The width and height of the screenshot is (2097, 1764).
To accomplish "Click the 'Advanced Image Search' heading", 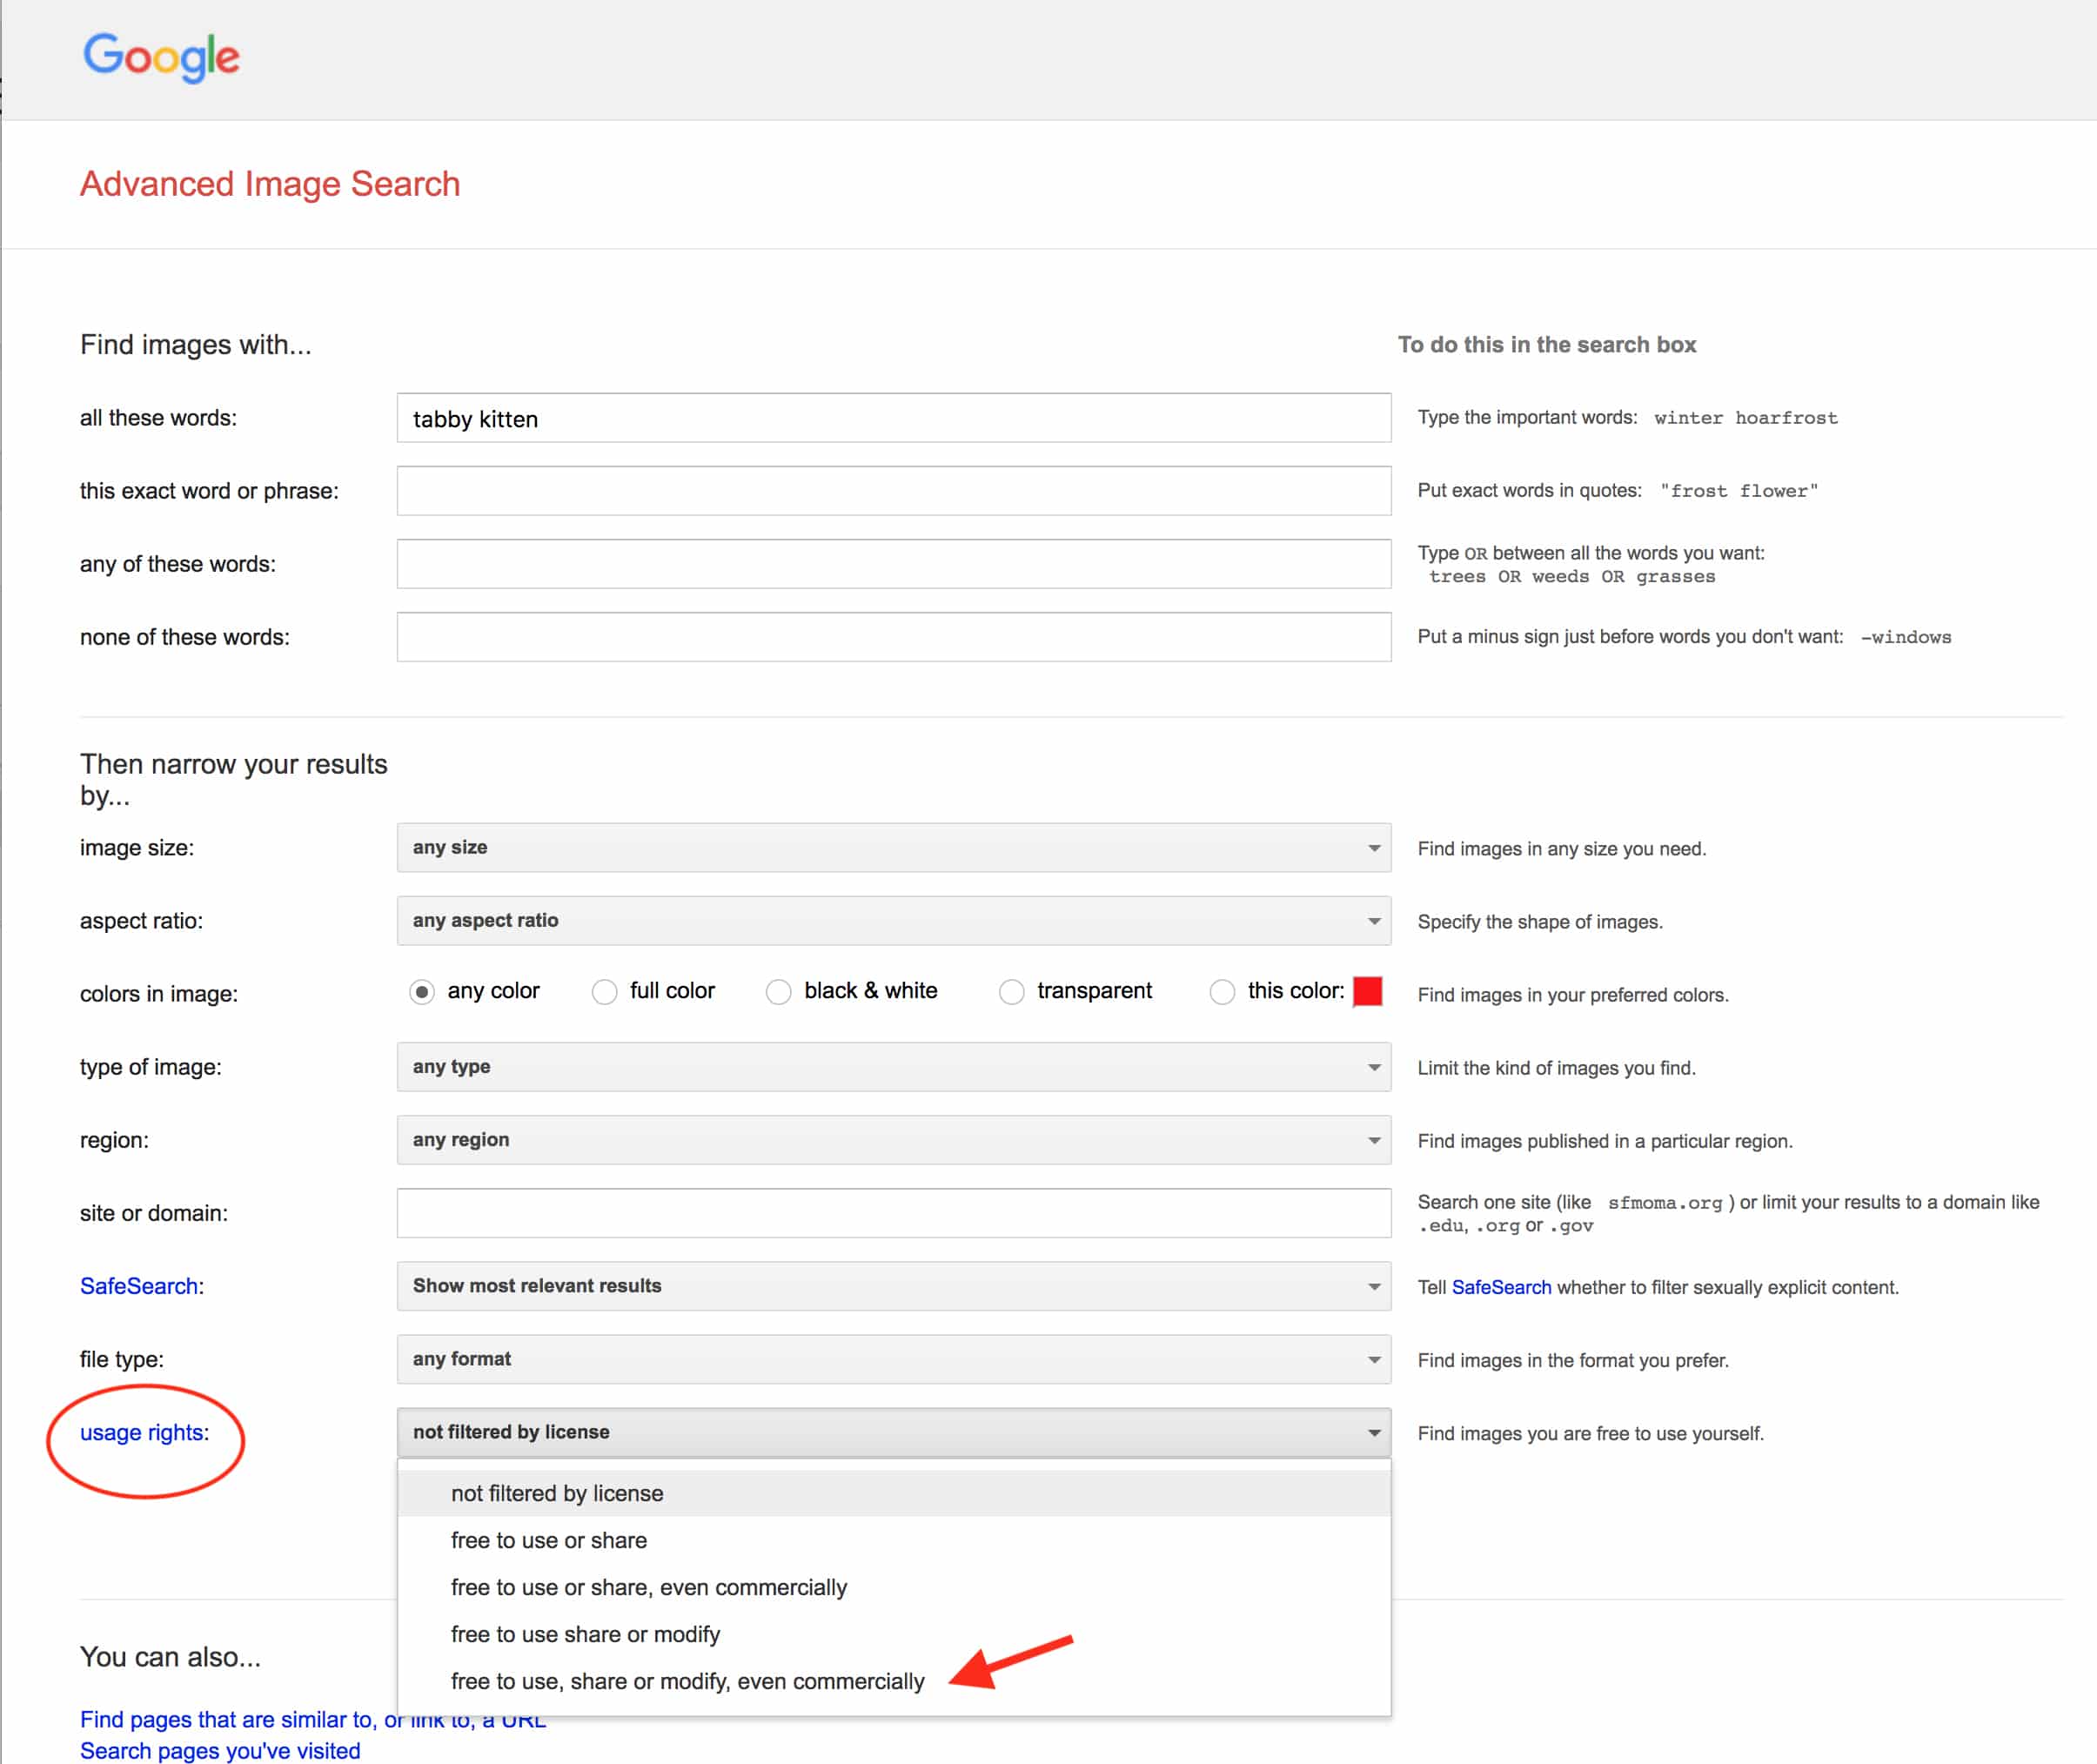I will pyautogui.click(x=270, y=184).
